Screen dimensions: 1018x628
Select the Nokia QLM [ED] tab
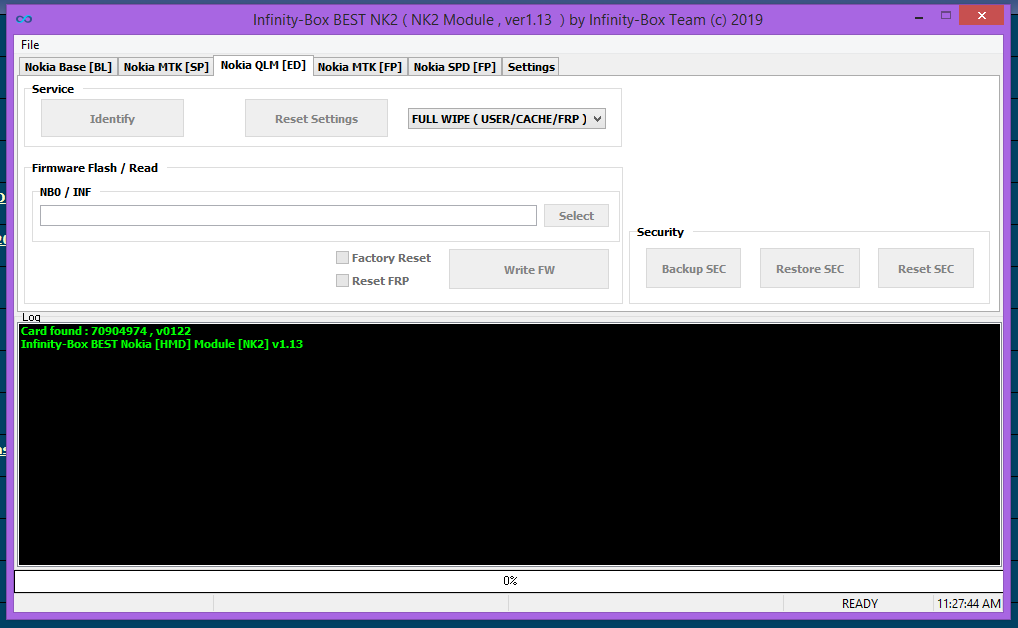tap(263, 65)
